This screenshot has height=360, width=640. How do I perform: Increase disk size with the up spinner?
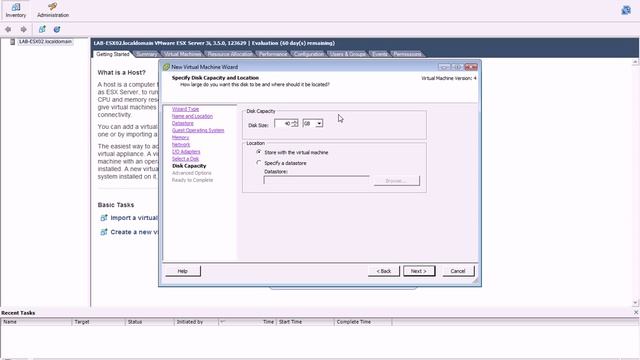pos(295,121)
